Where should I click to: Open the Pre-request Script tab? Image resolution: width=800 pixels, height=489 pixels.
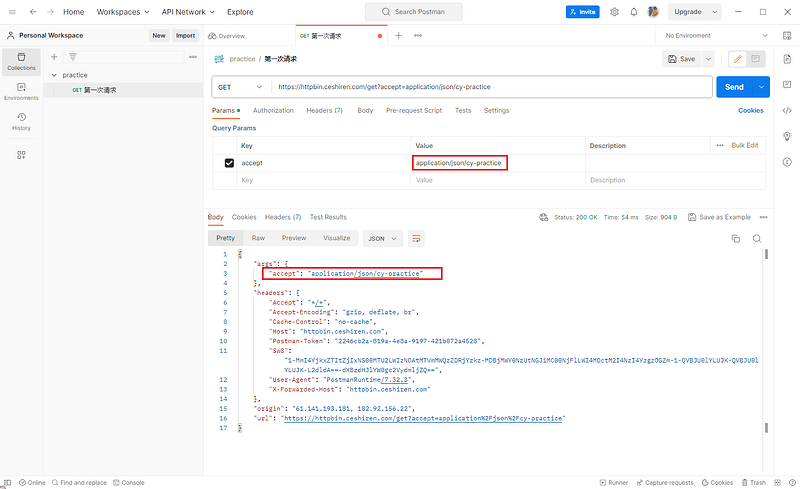(414, 110)
